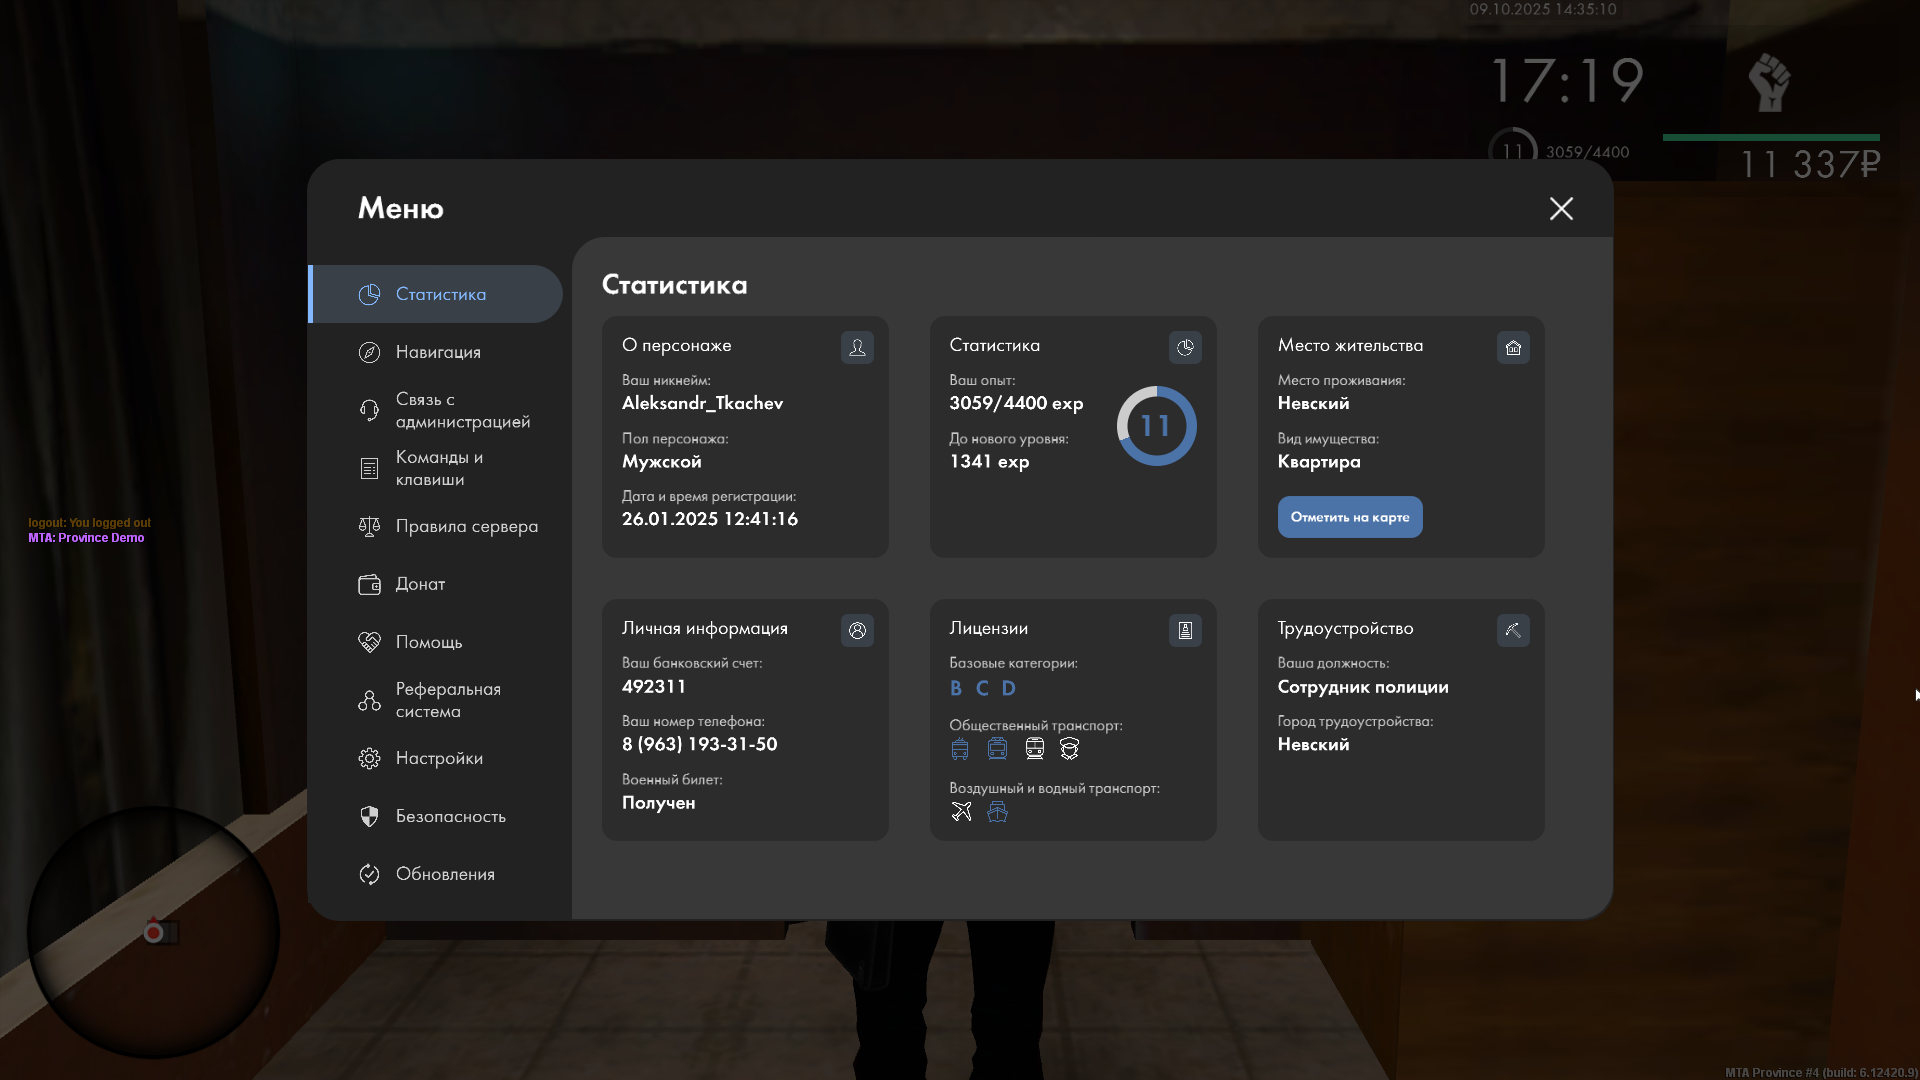
Task: Click the user circle icon in Личная информация card
Action: (857, 630)
